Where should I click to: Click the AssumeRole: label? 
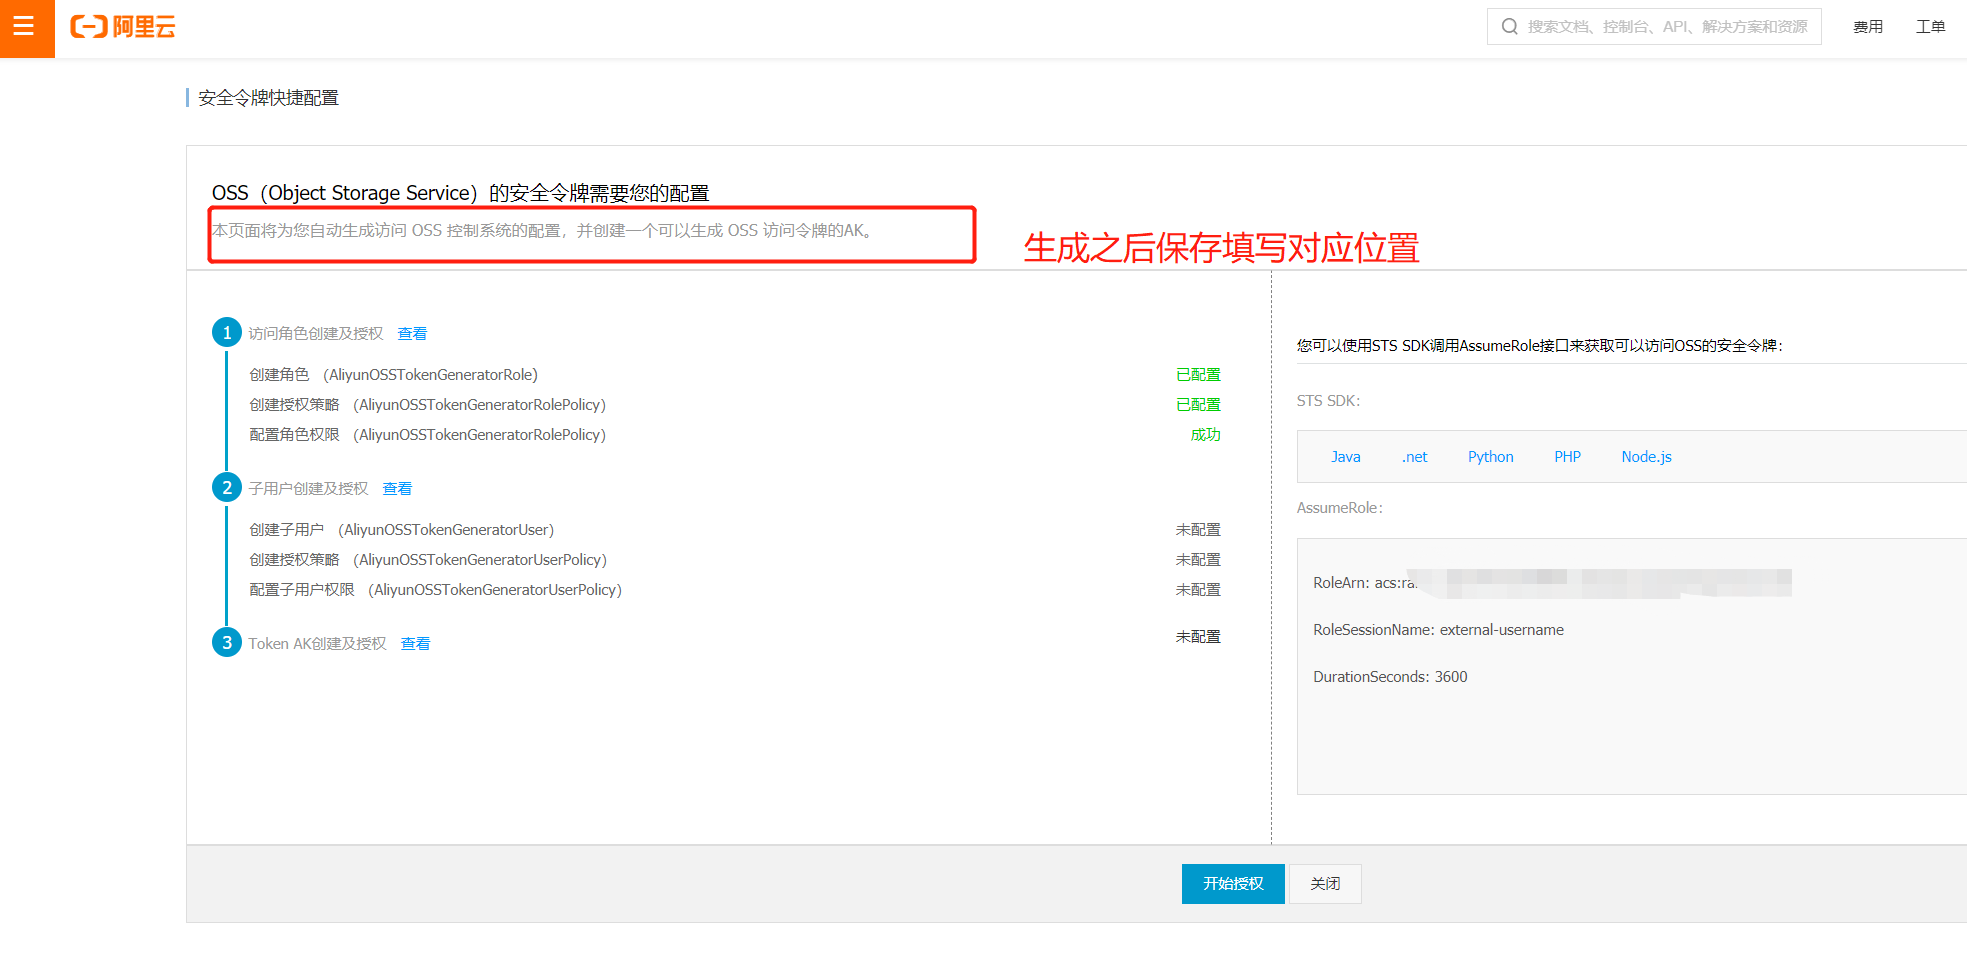[x=1340, y=508]
